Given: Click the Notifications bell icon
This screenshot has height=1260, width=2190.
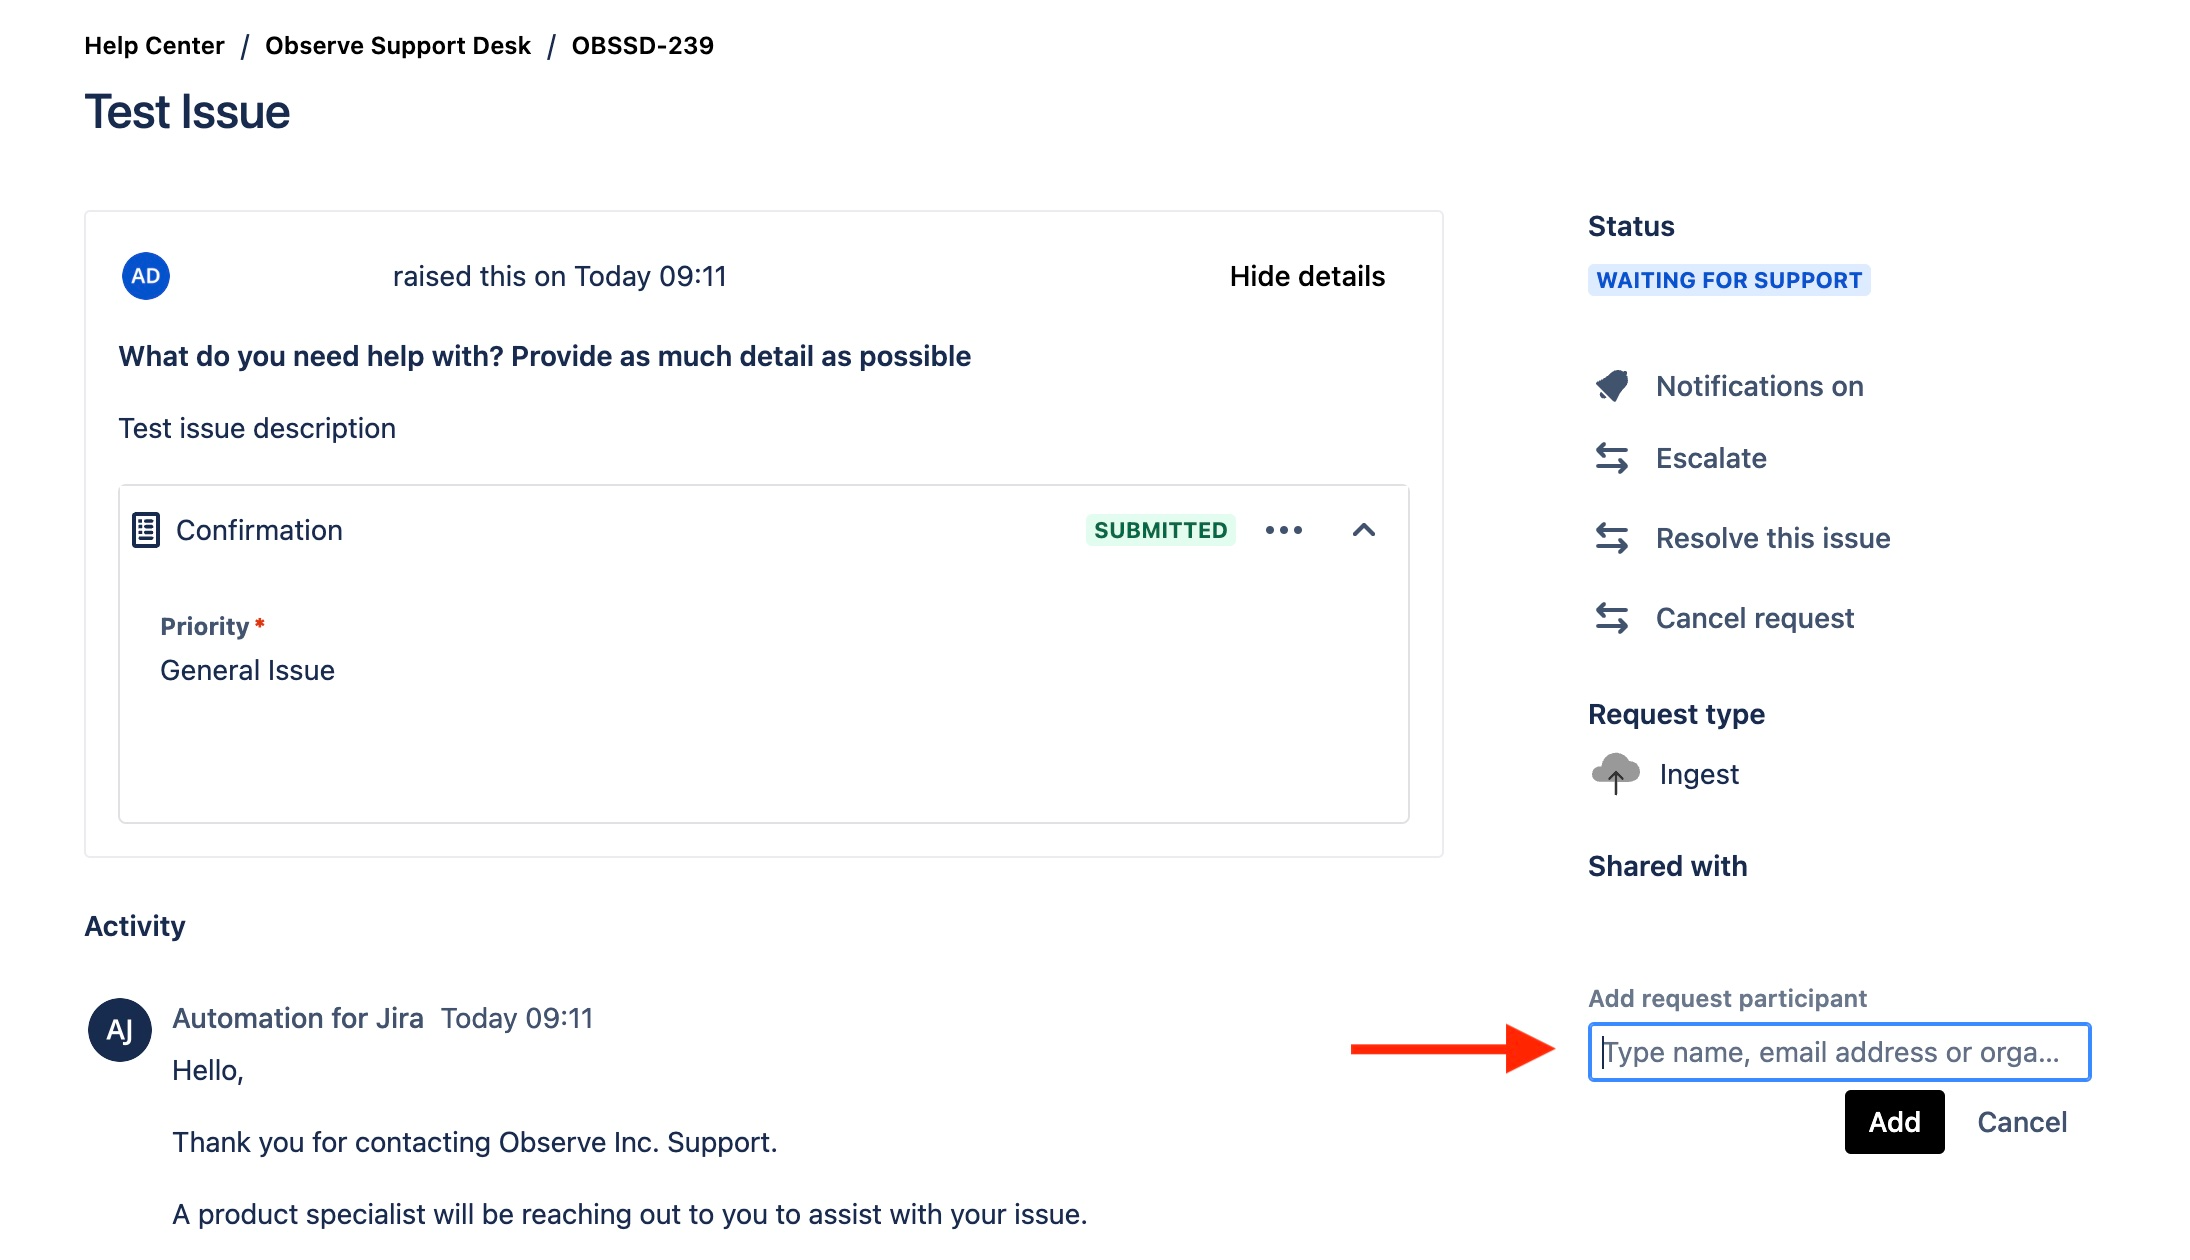Looking at the screenshot, I should 1612,386.
